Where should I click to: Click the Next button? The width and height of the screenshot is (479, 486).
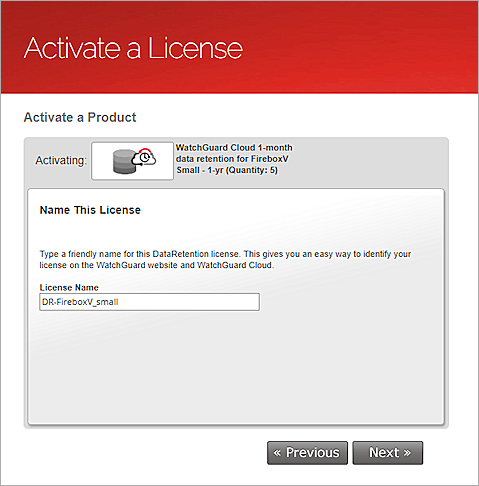(388, 453)
